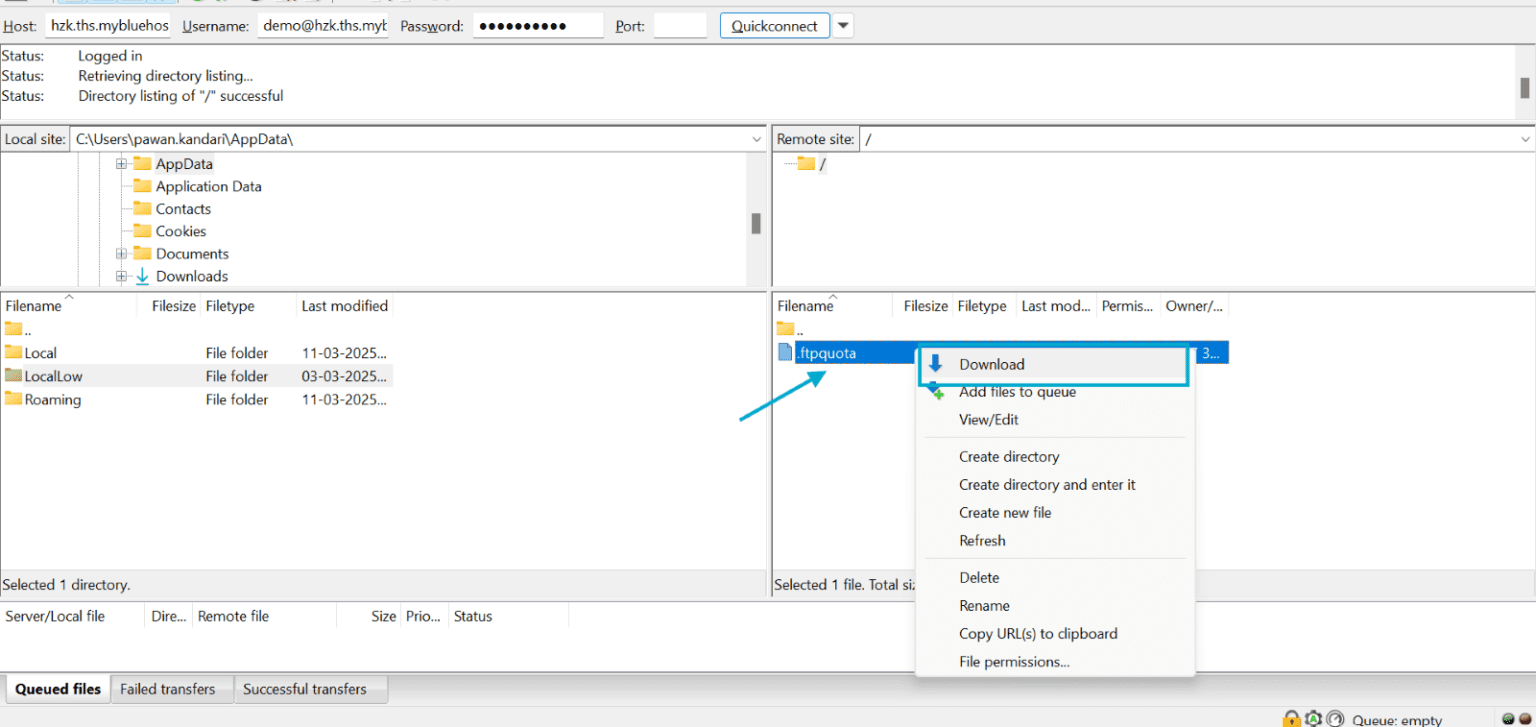This screenshot has width=1536, height=727.
Task: Open the parent directory icon in remote pane
Action: point(784,329)
